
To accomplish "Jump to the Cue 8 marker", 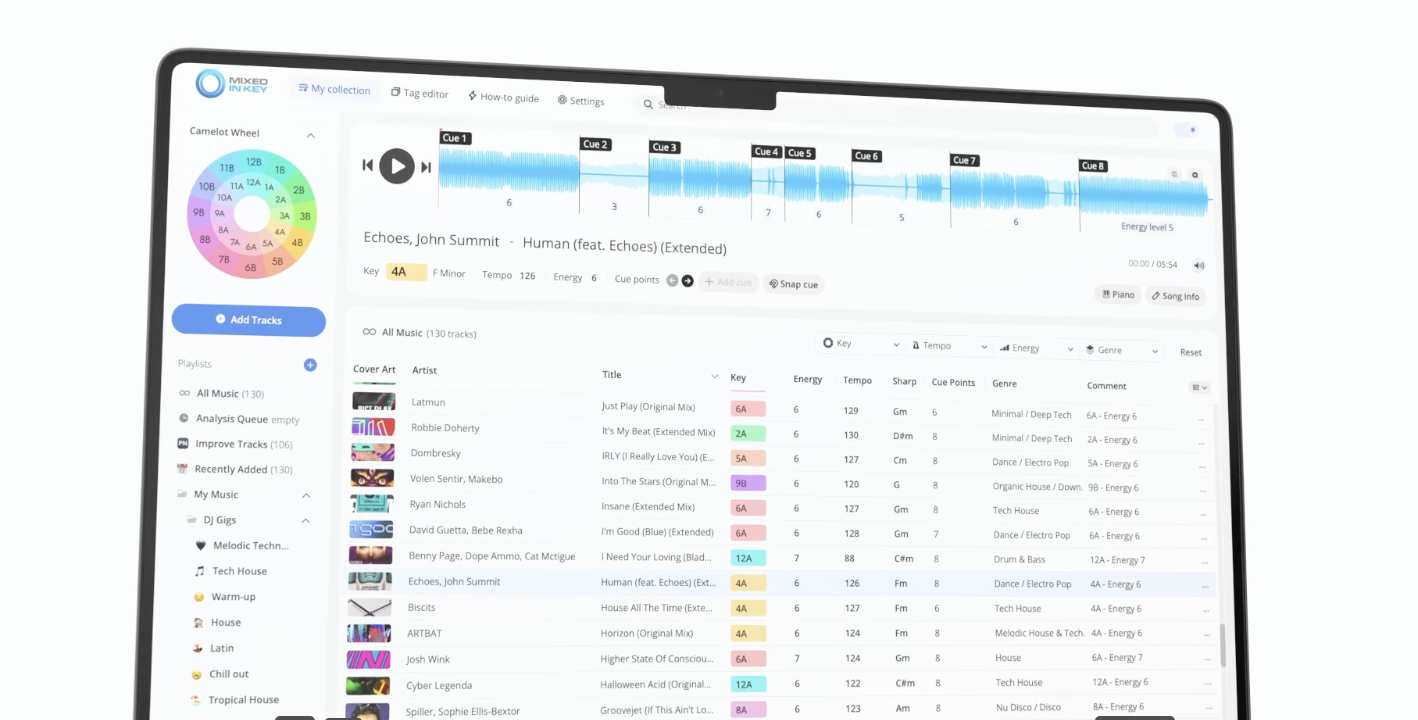I will pyautogui.click(x=1093, y=166).
